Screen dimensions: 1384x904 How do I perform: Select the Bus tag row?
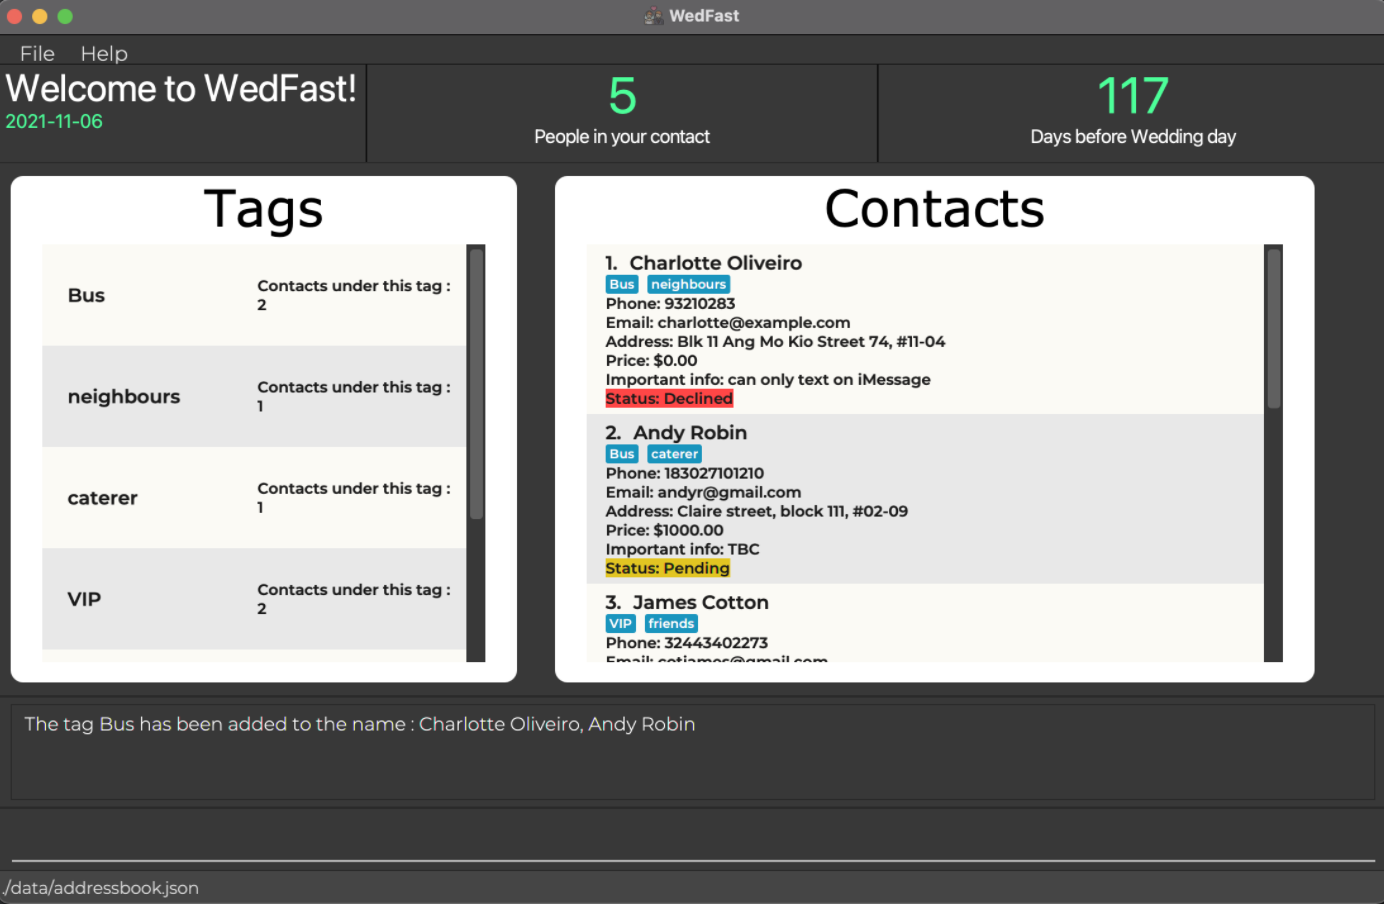pos(254,295)
